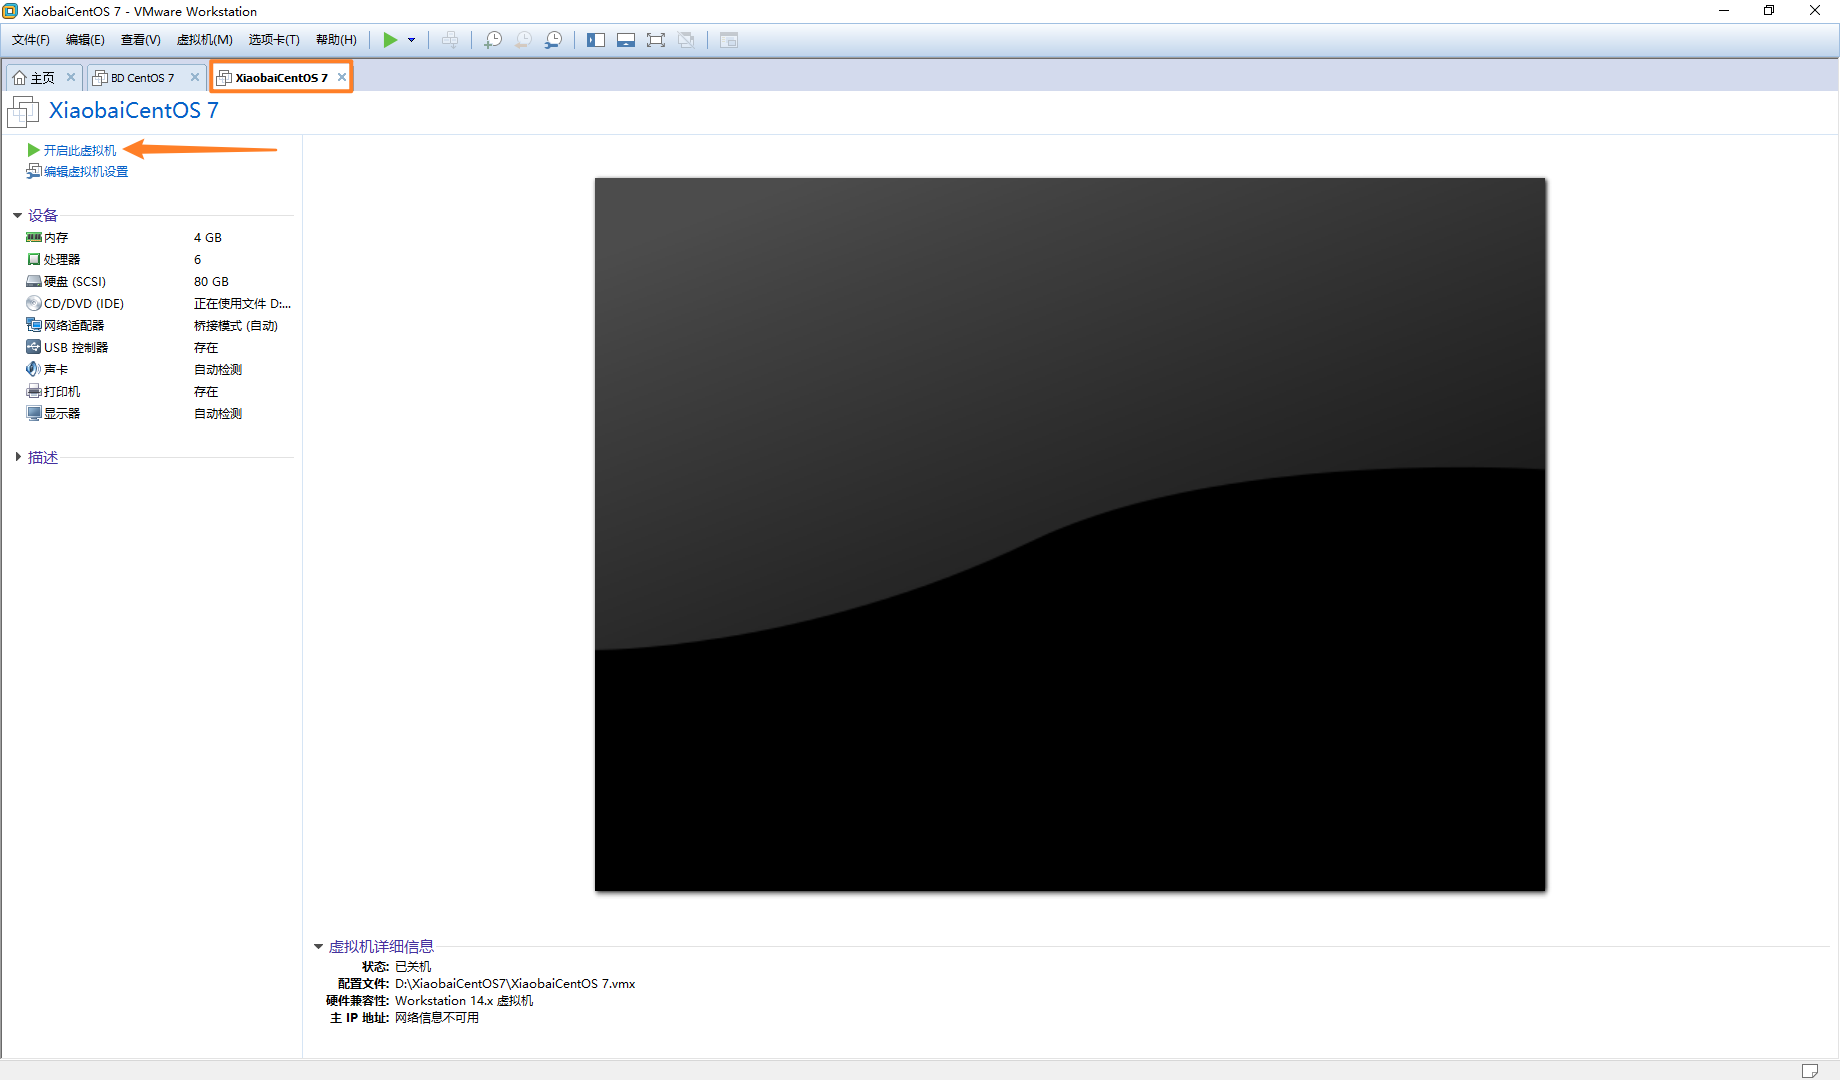Open the 文件(F) menu
Image resolution: width=1840 pixels, height=1080 pixels.
tap(31, 40)
